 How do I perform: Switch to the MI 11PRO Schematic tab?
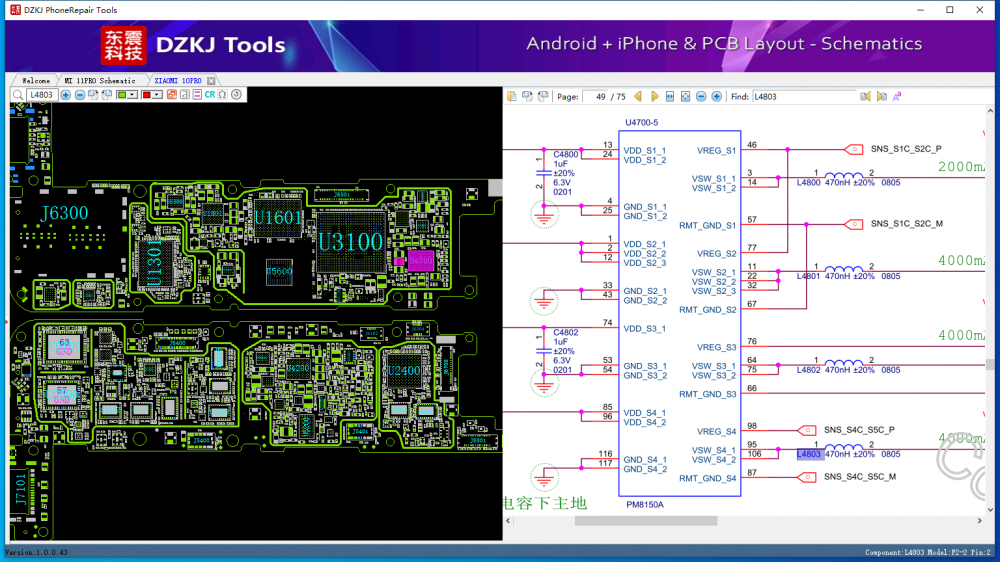coord(100,81)
